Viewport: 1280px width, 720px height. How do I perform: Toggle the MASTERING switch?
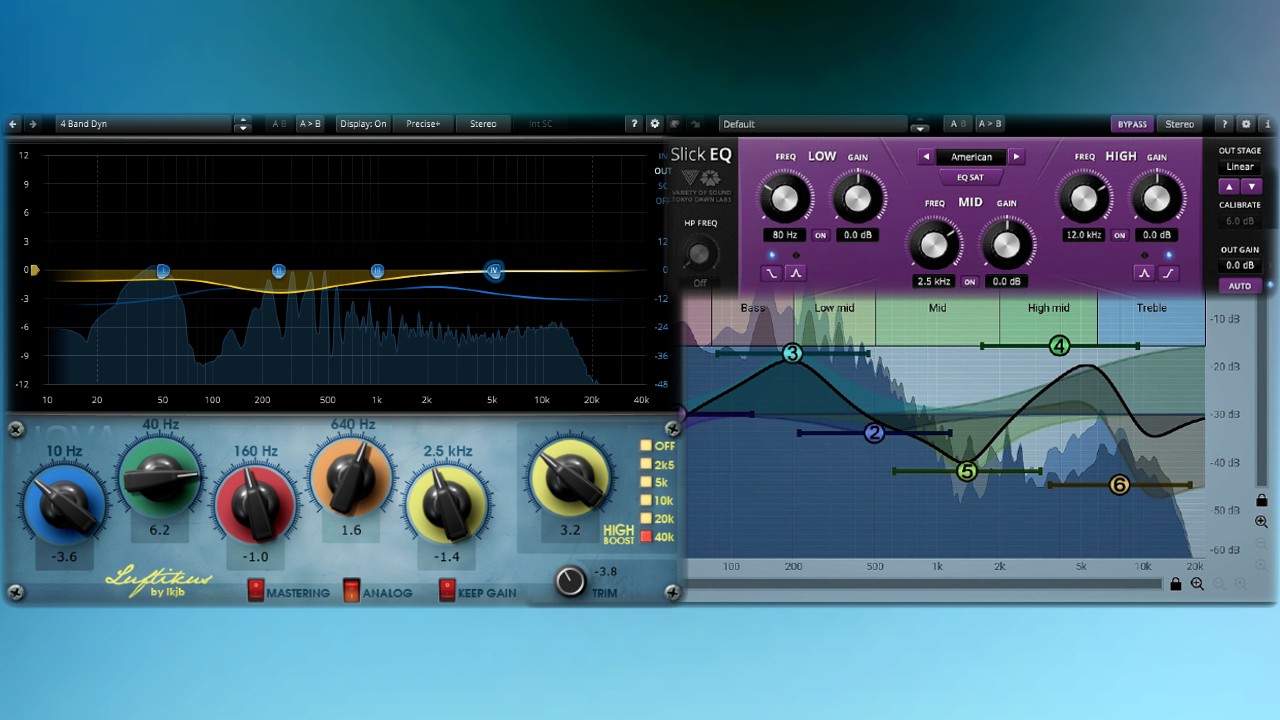tap(256, 591)
